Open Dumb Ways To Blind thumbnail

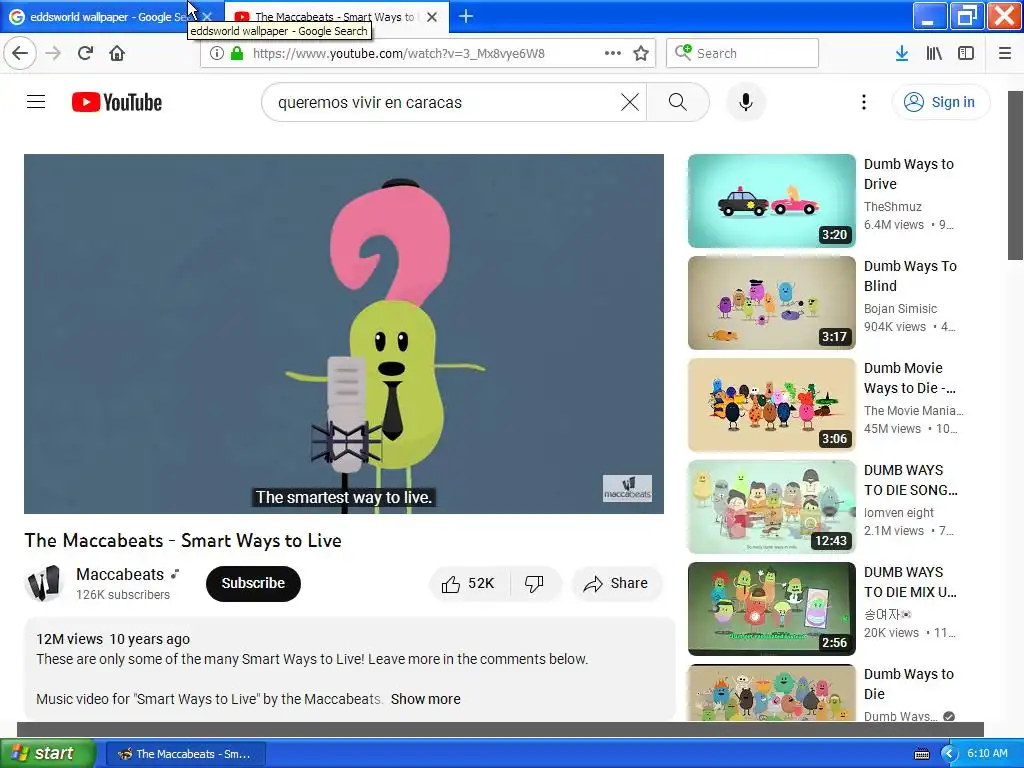coord(771,302)
